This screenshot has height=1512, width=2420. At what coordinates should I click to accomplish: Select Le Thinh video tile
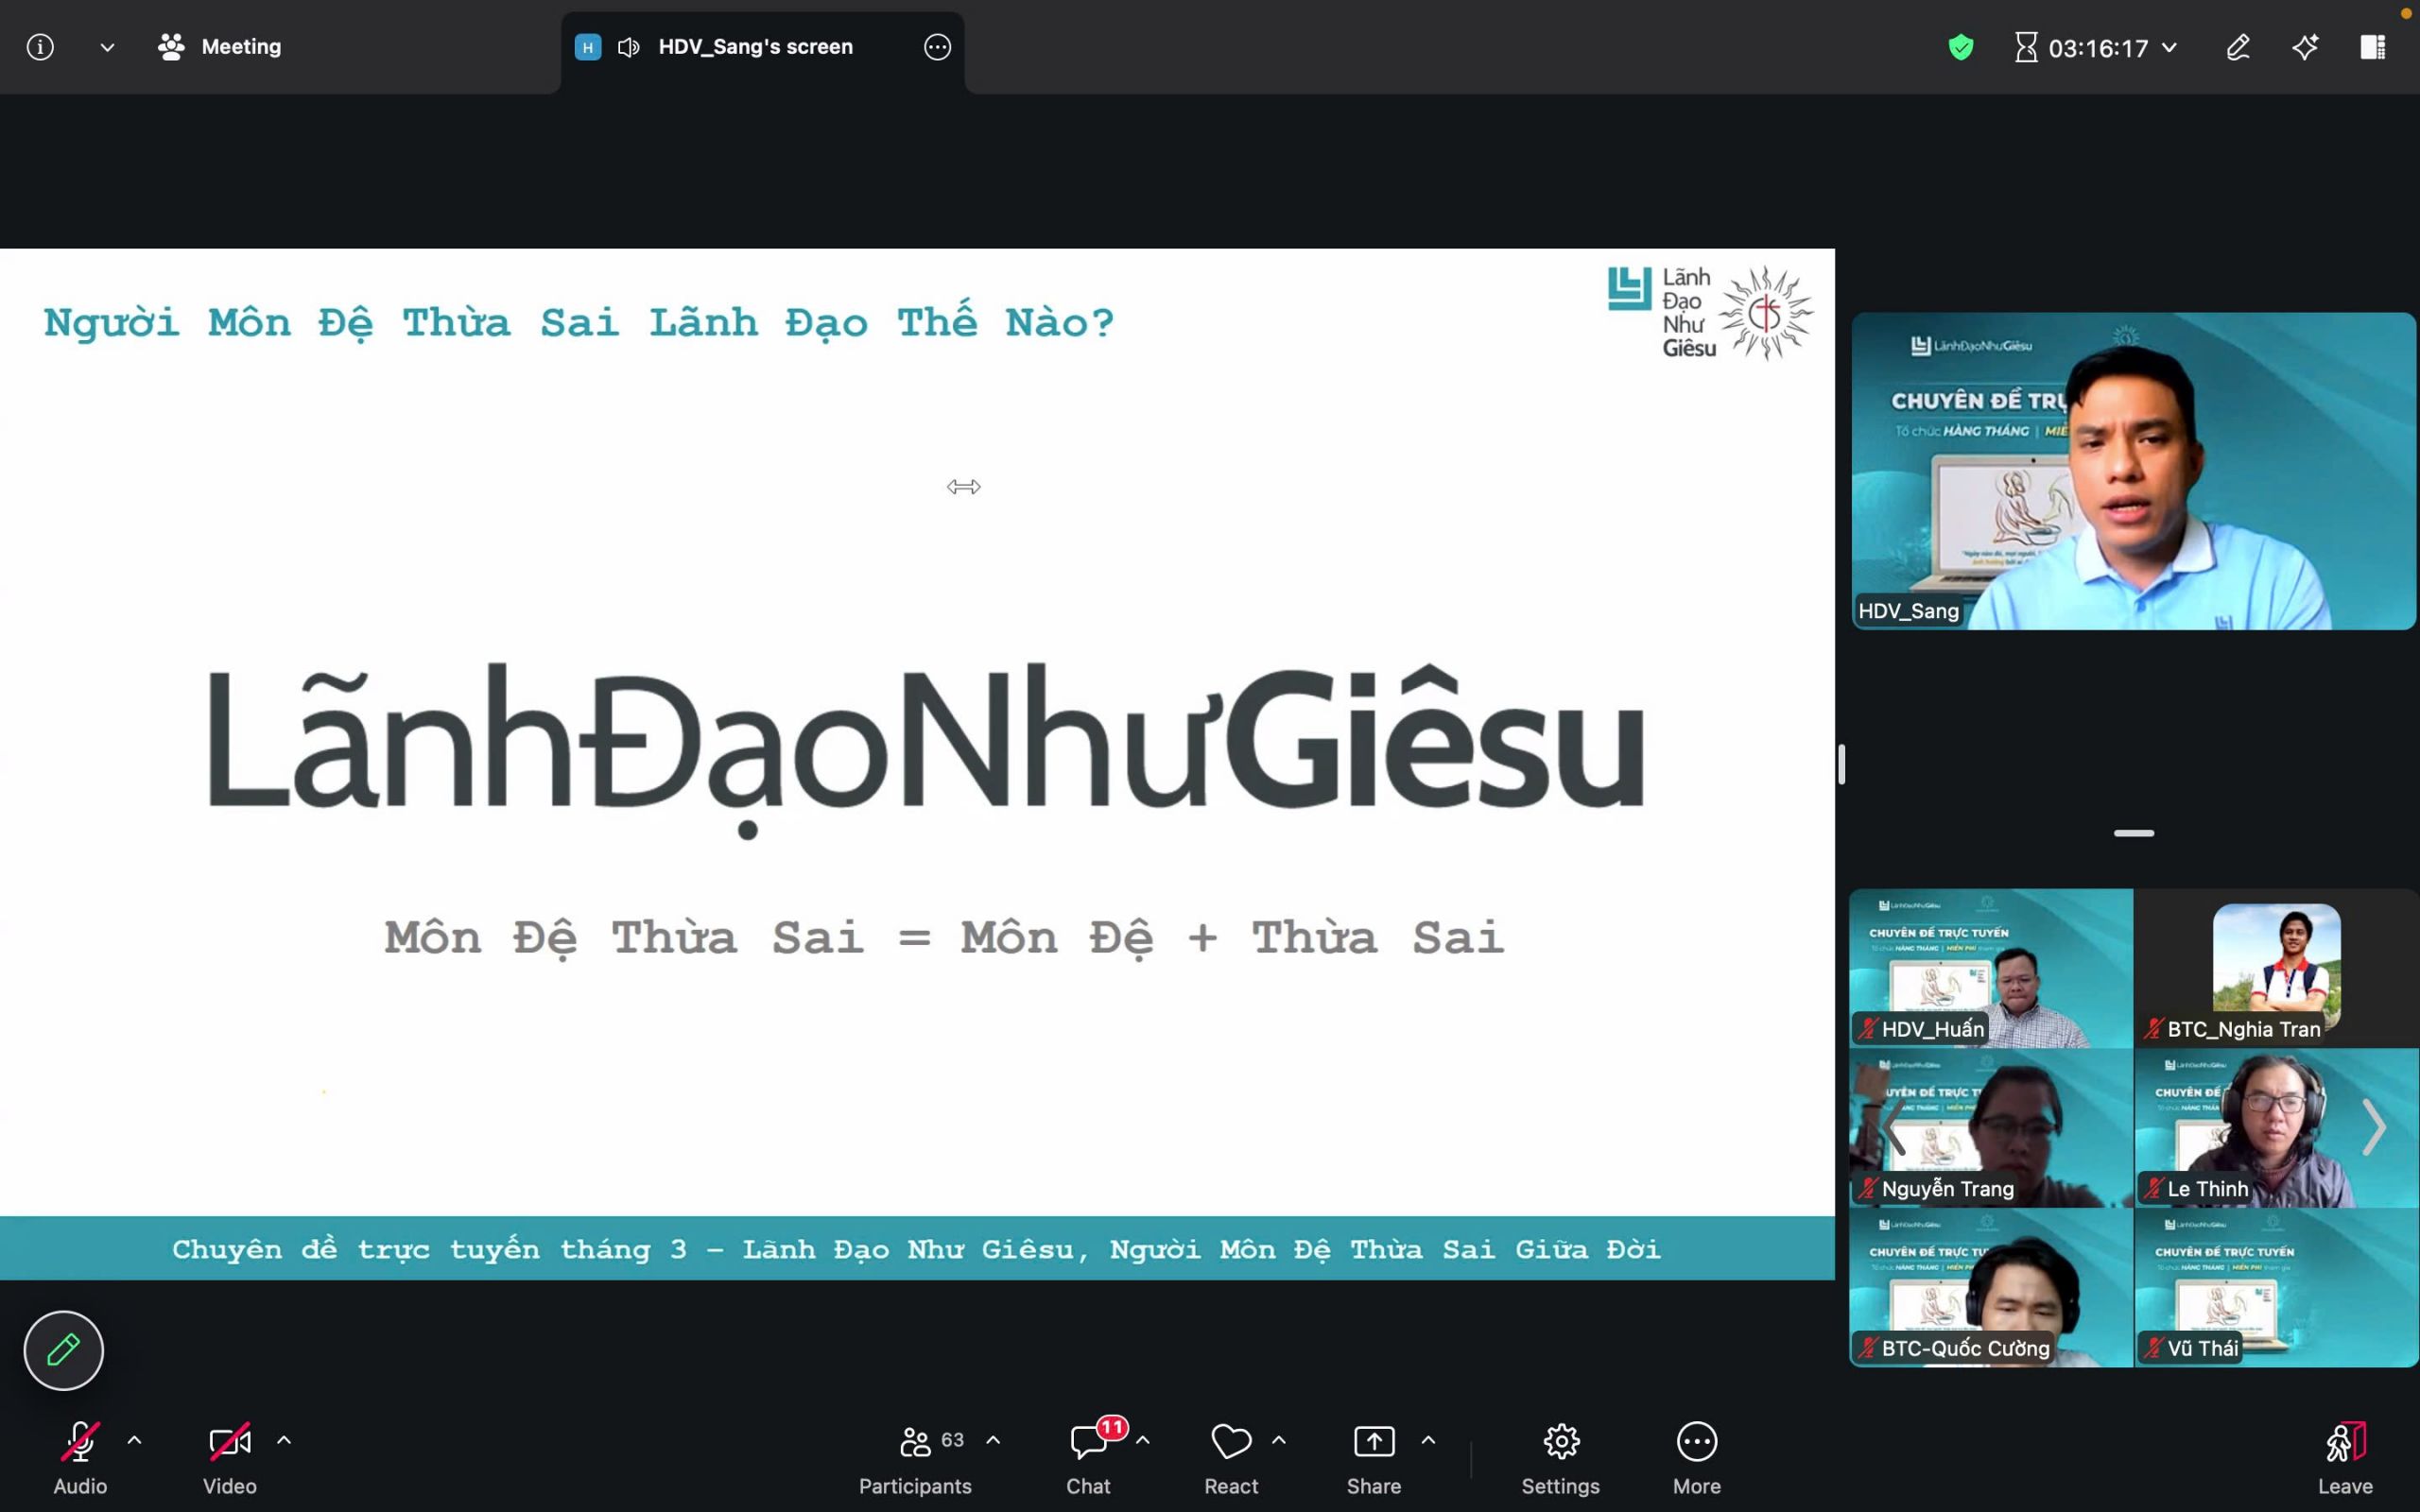pyautogui.click(x=2277, y=1128)
